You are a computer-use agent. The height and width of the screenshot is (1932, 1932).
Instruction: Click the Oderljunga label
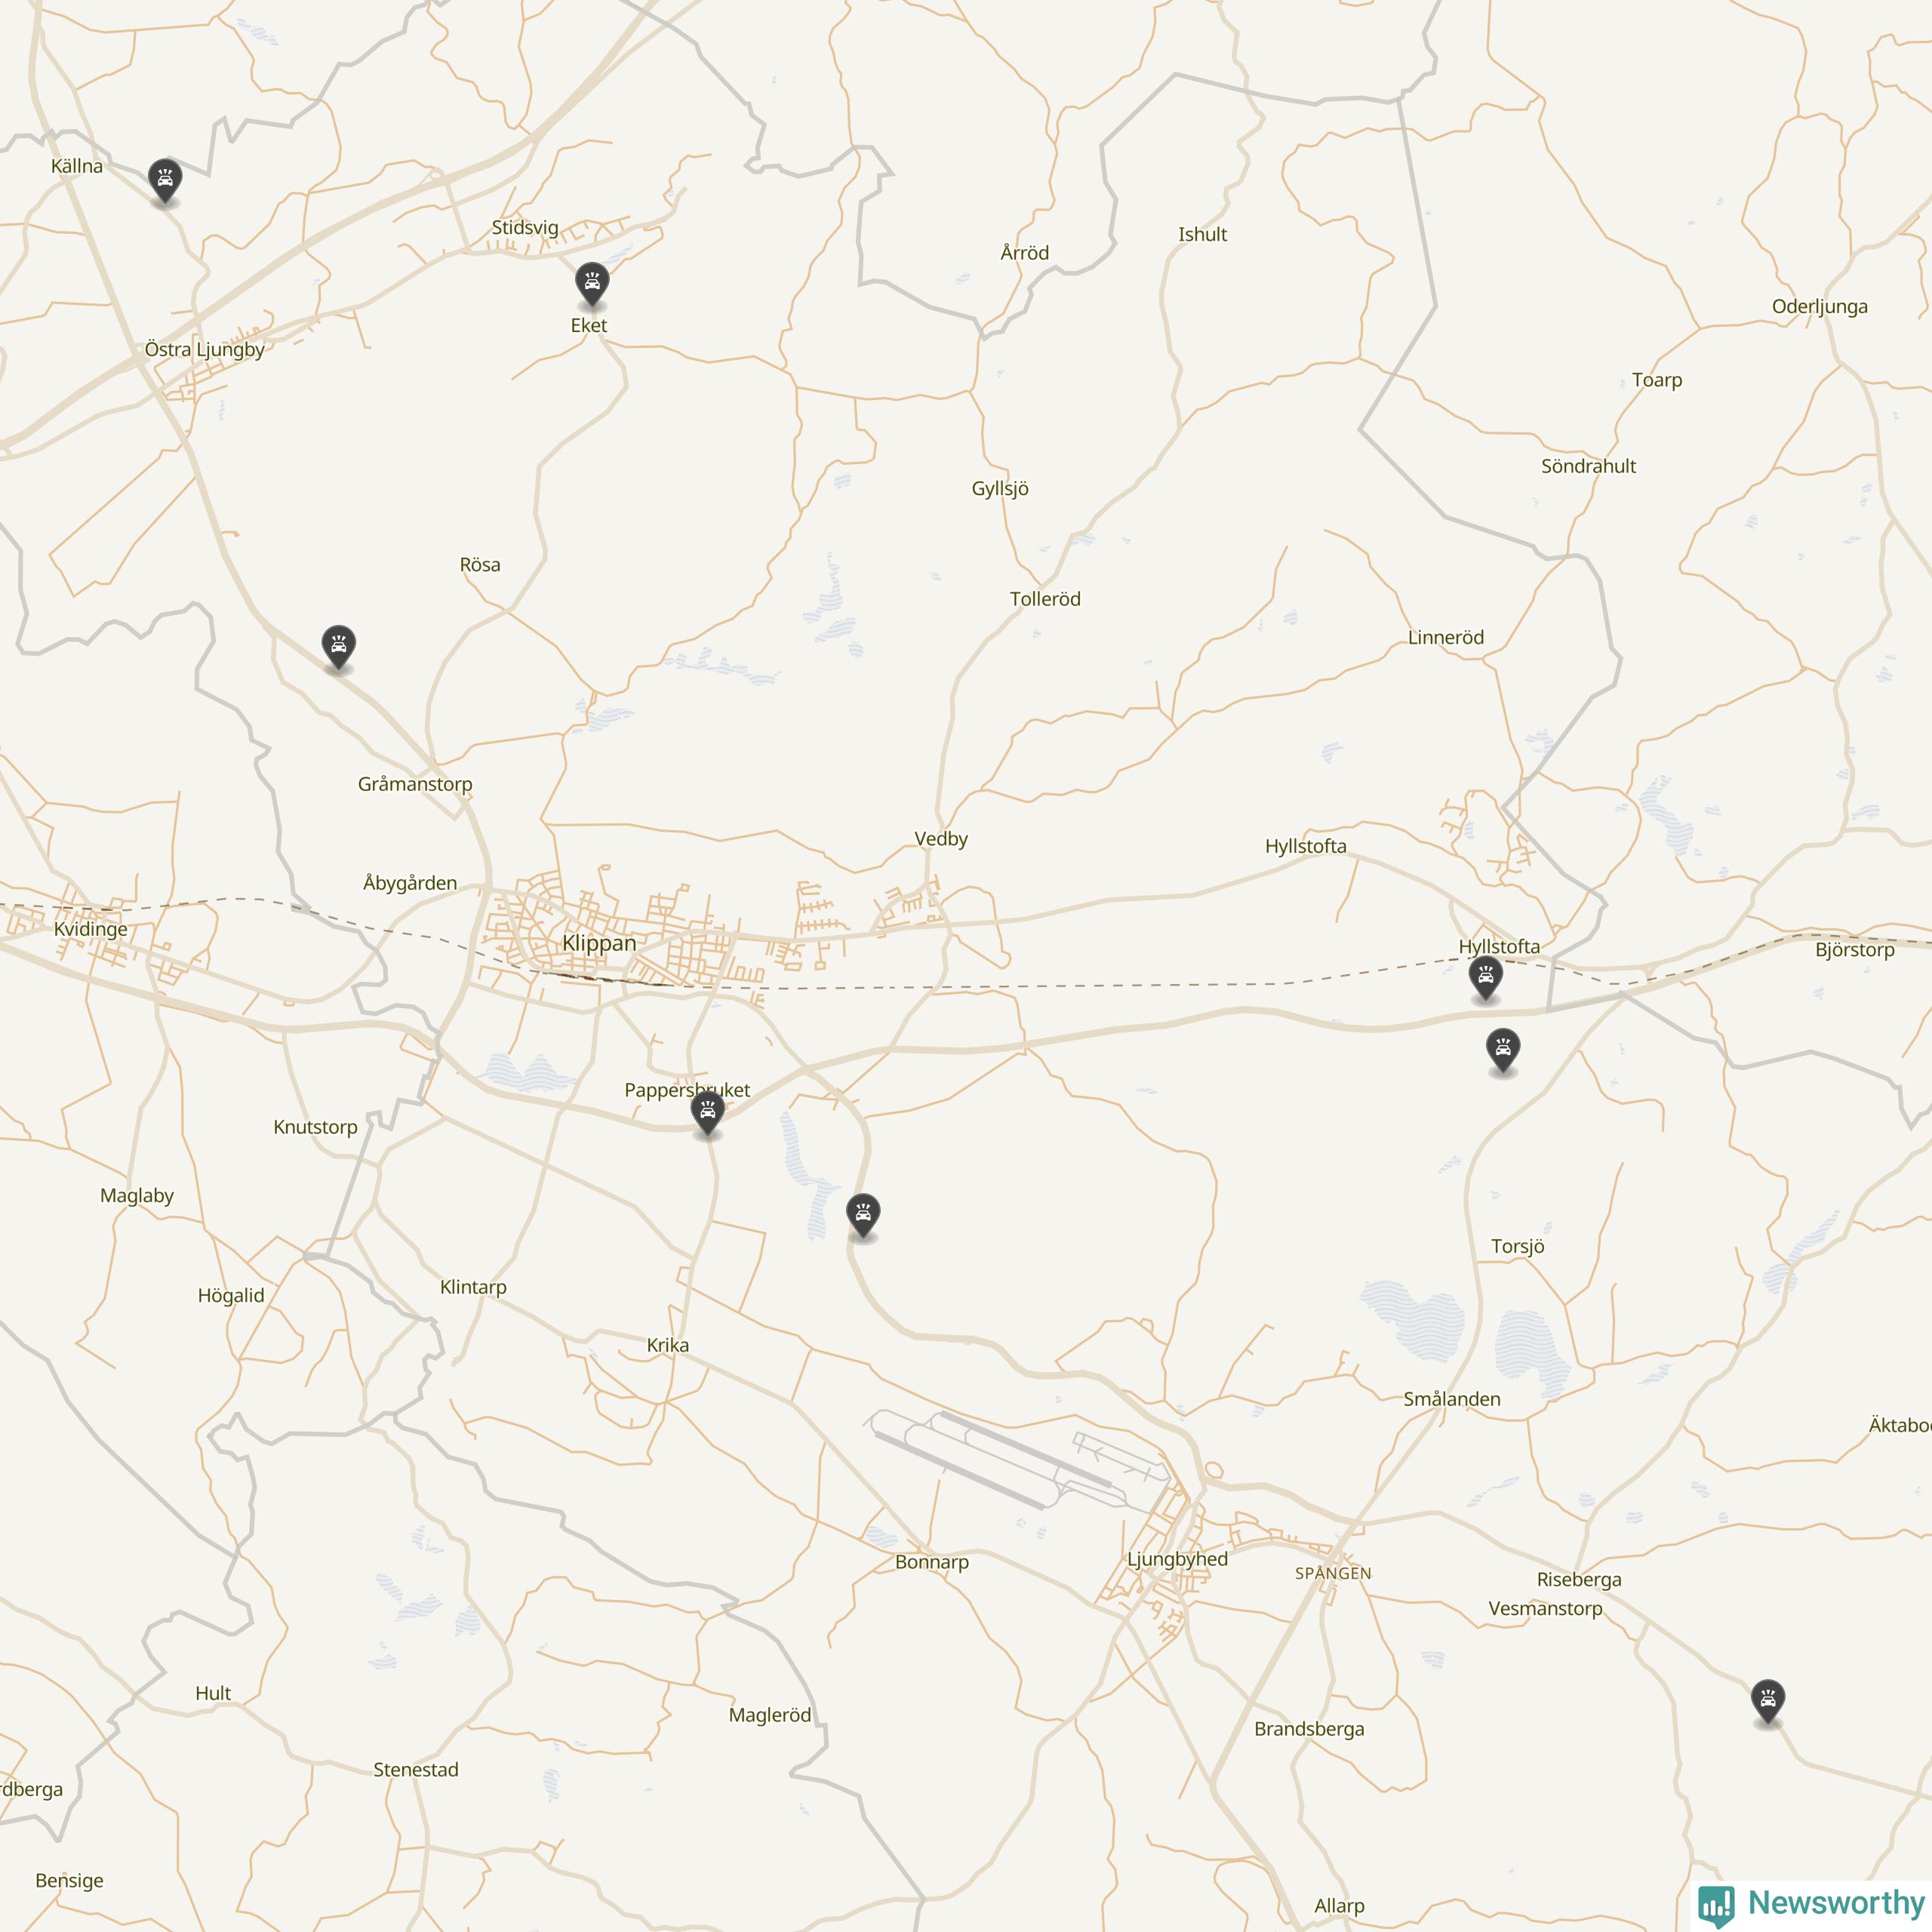point(1820,307)
